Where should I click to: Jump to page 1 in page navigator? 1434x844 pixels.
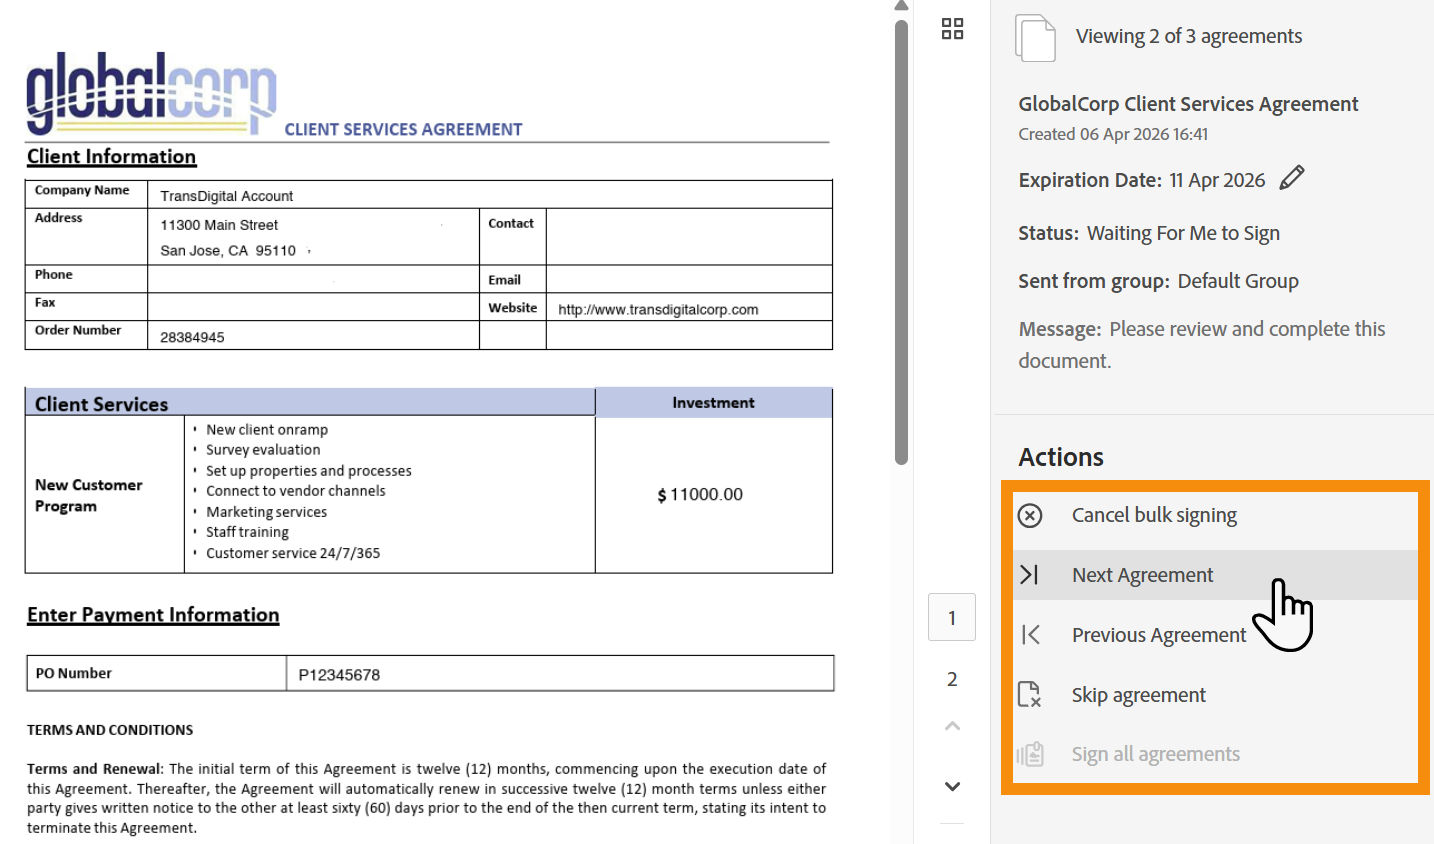pos(952,618)
